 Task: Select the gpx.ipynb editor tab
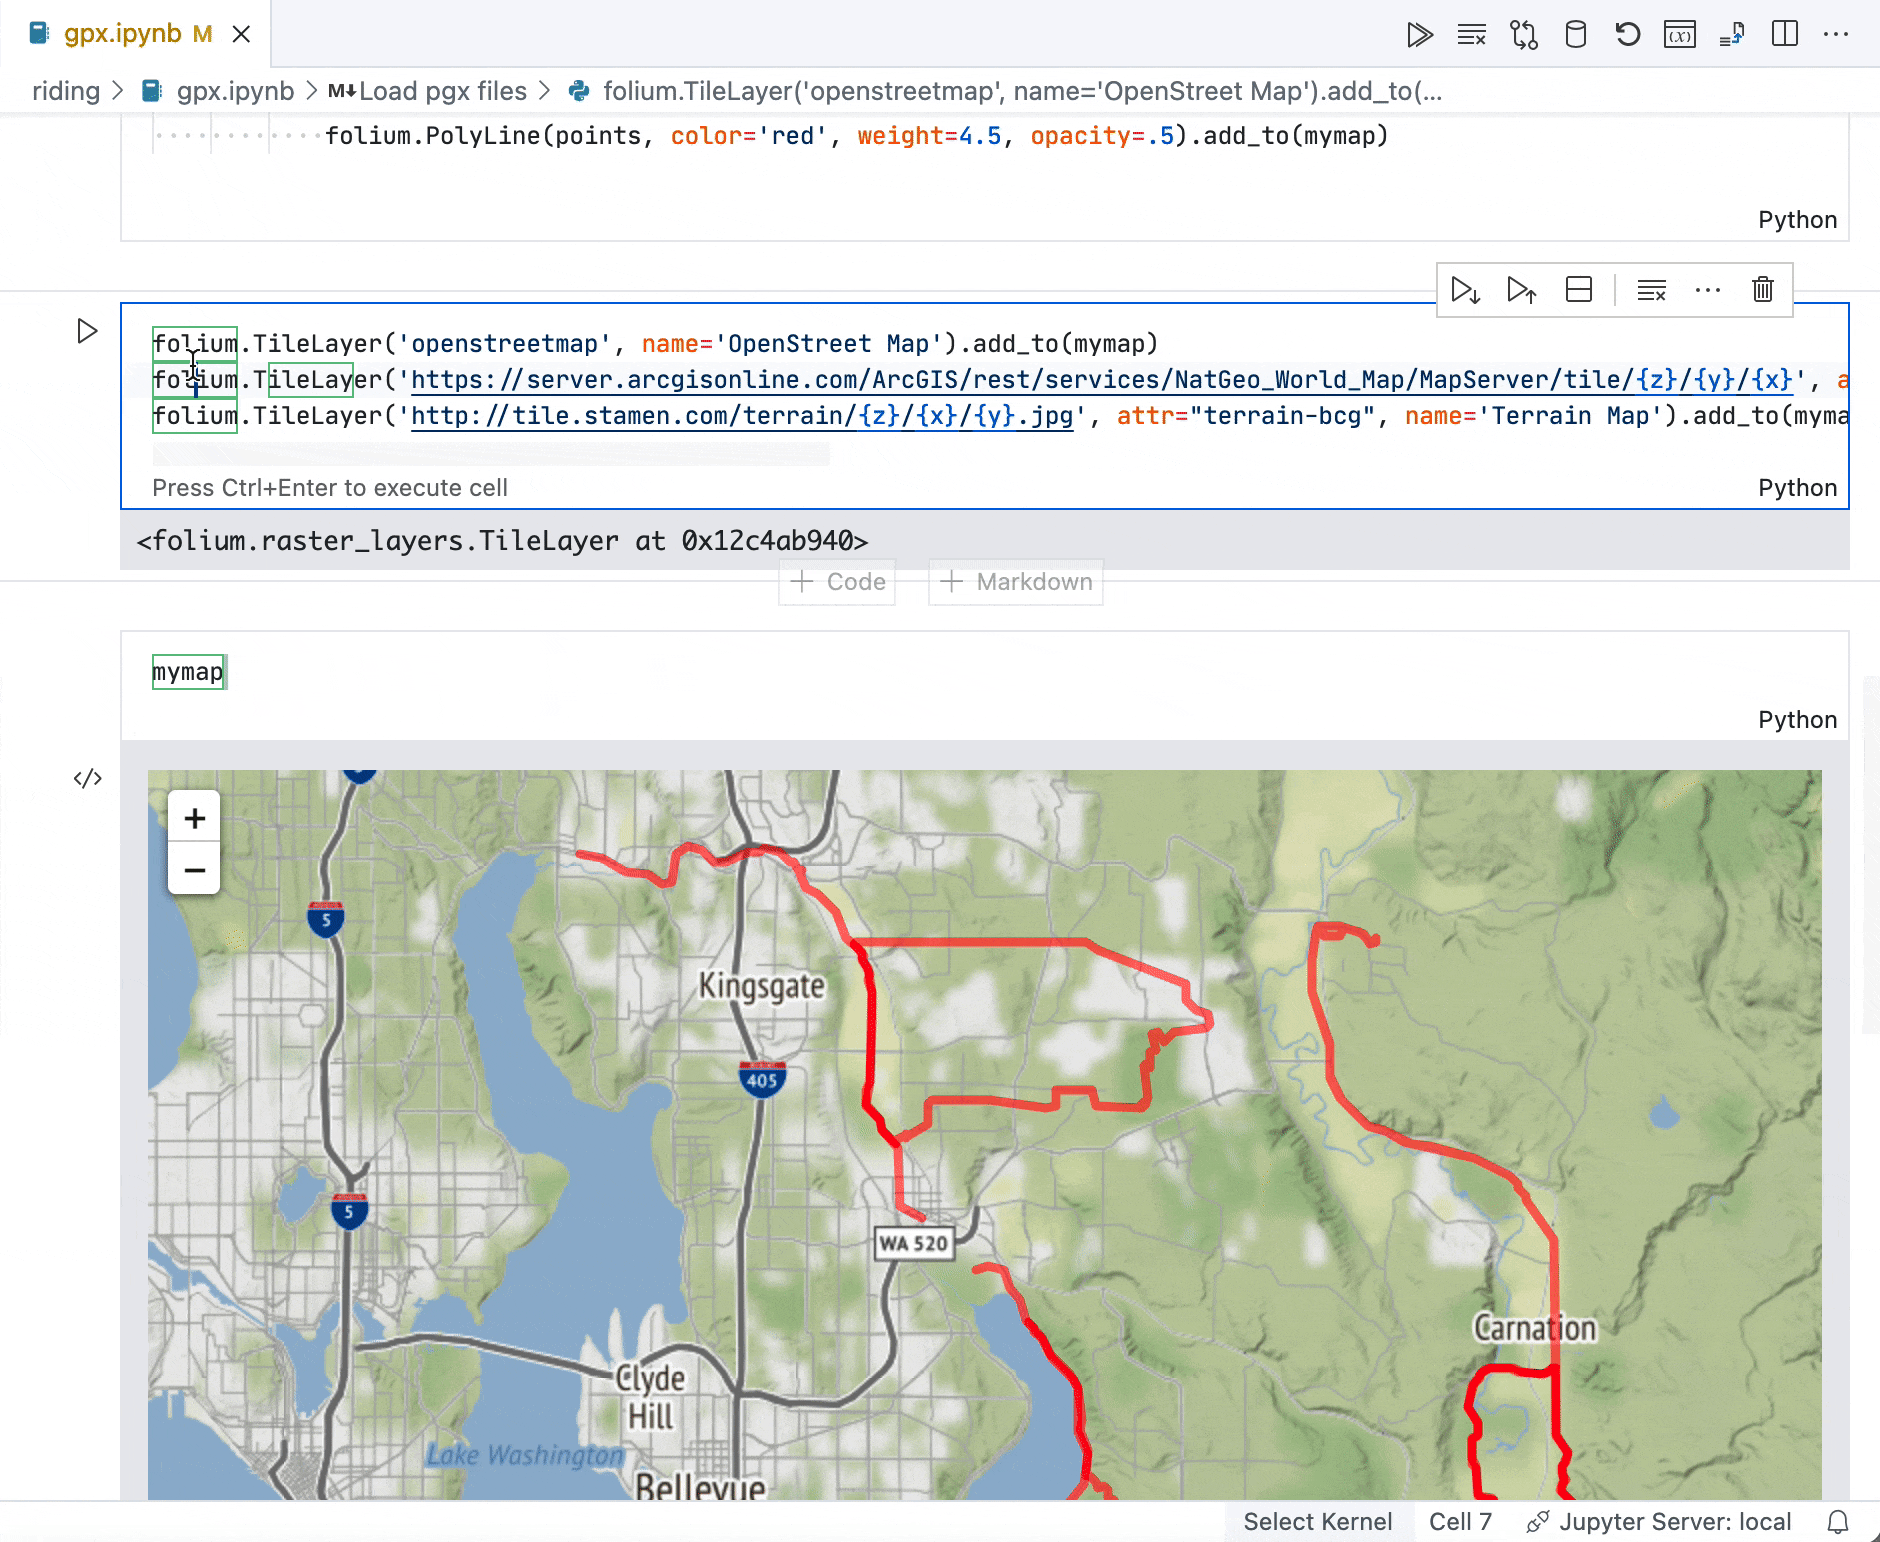[x=122, y=34]
